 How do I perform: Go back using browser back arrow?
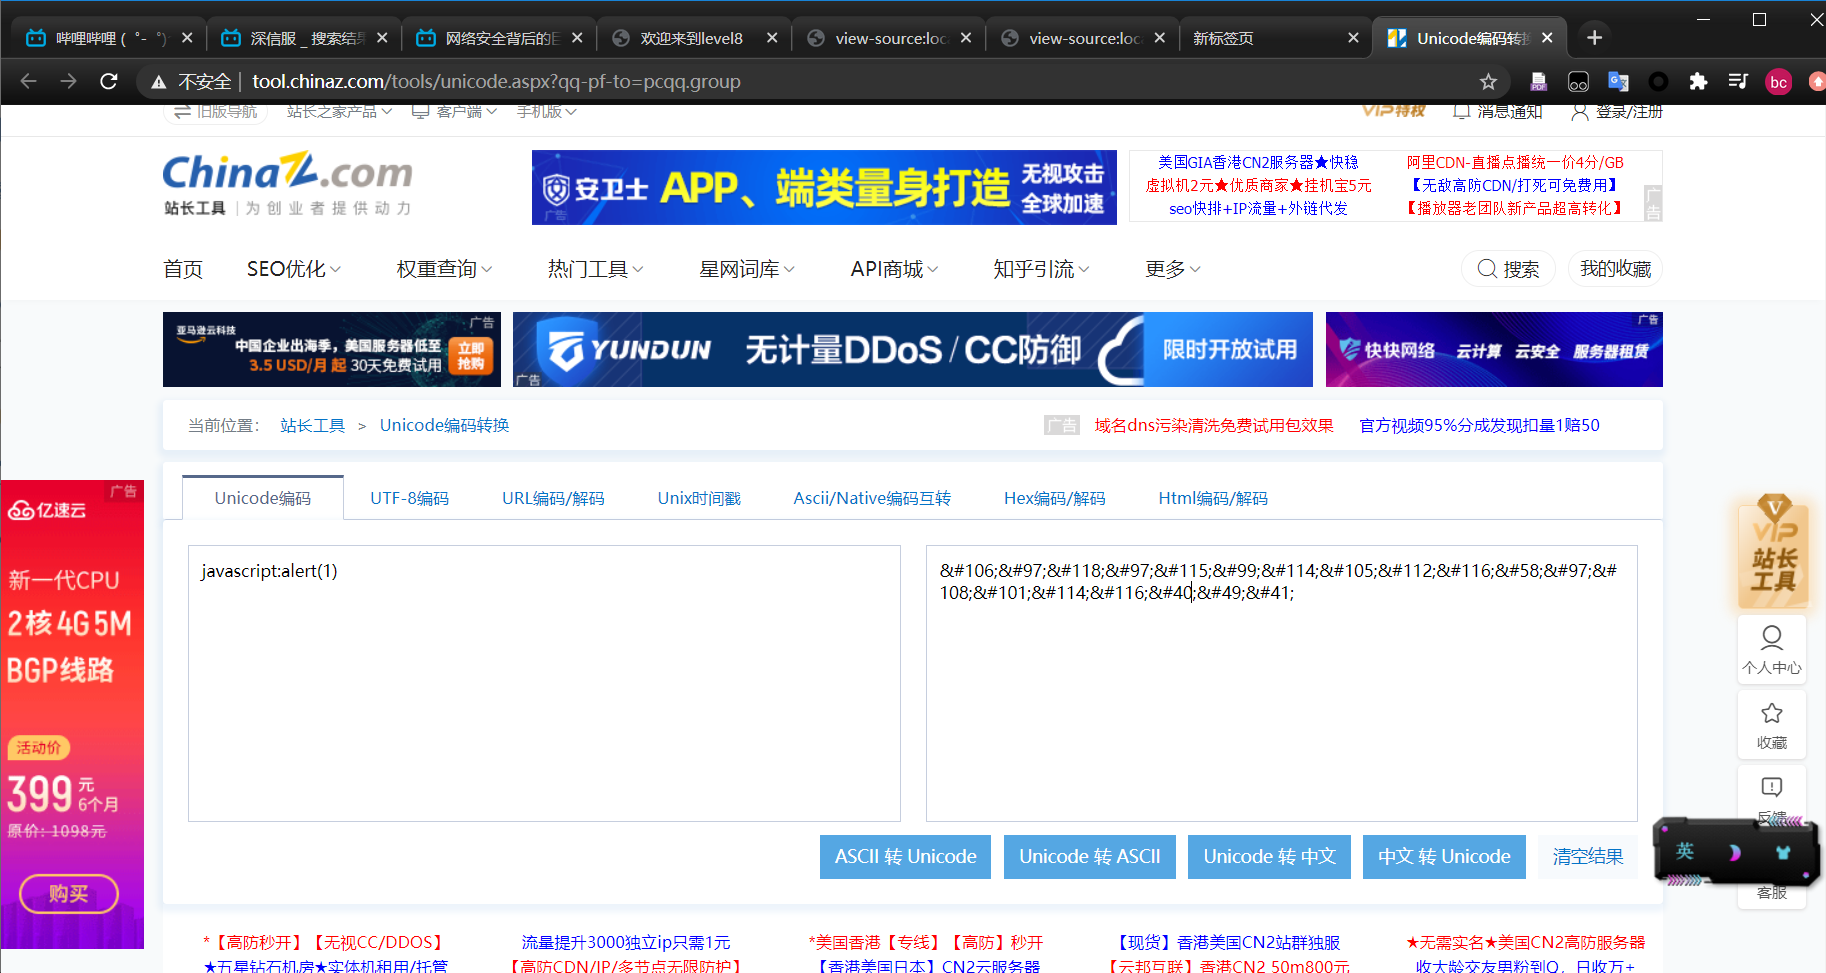coord(29,81)
